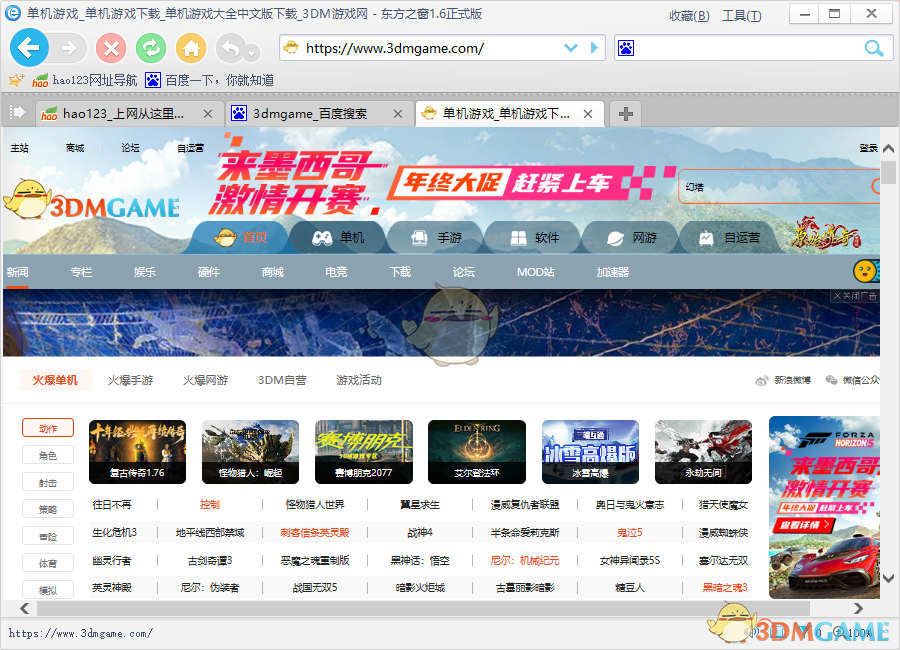Click the 3DMGAME site logo
The image size is (900, 650).
coord(92,200)
